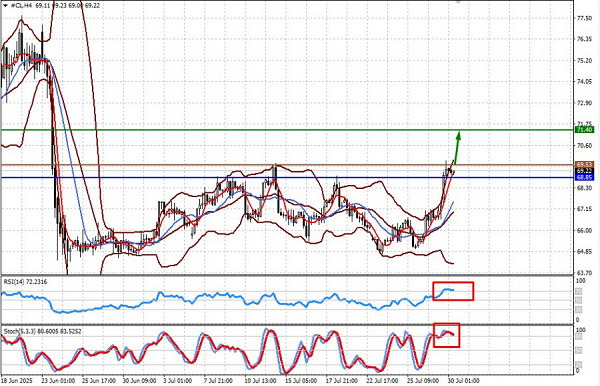Click the 77.50 price scale value
Image resolution: width=600 pixels, height=386 pixels.
click(x=584, y=18)
